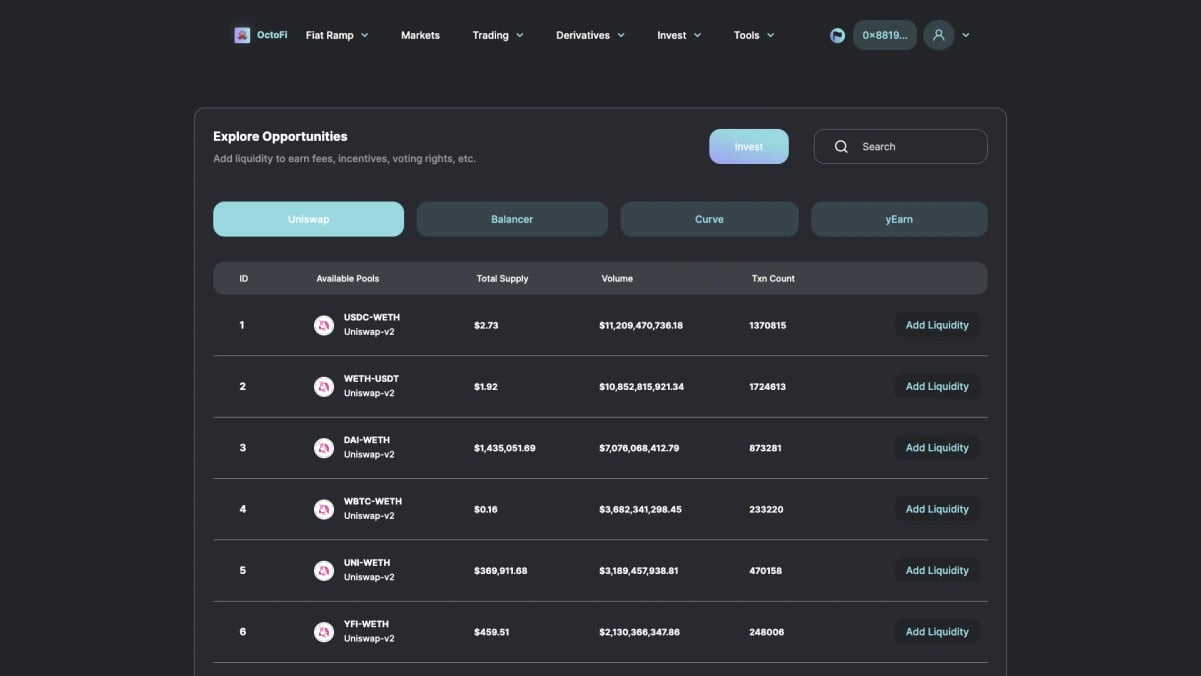Viewport: 1201px width, 676px height.
Task: Expand the Invest nav dropdown menu
Action: pyautogui.click(x=679, y=35)
